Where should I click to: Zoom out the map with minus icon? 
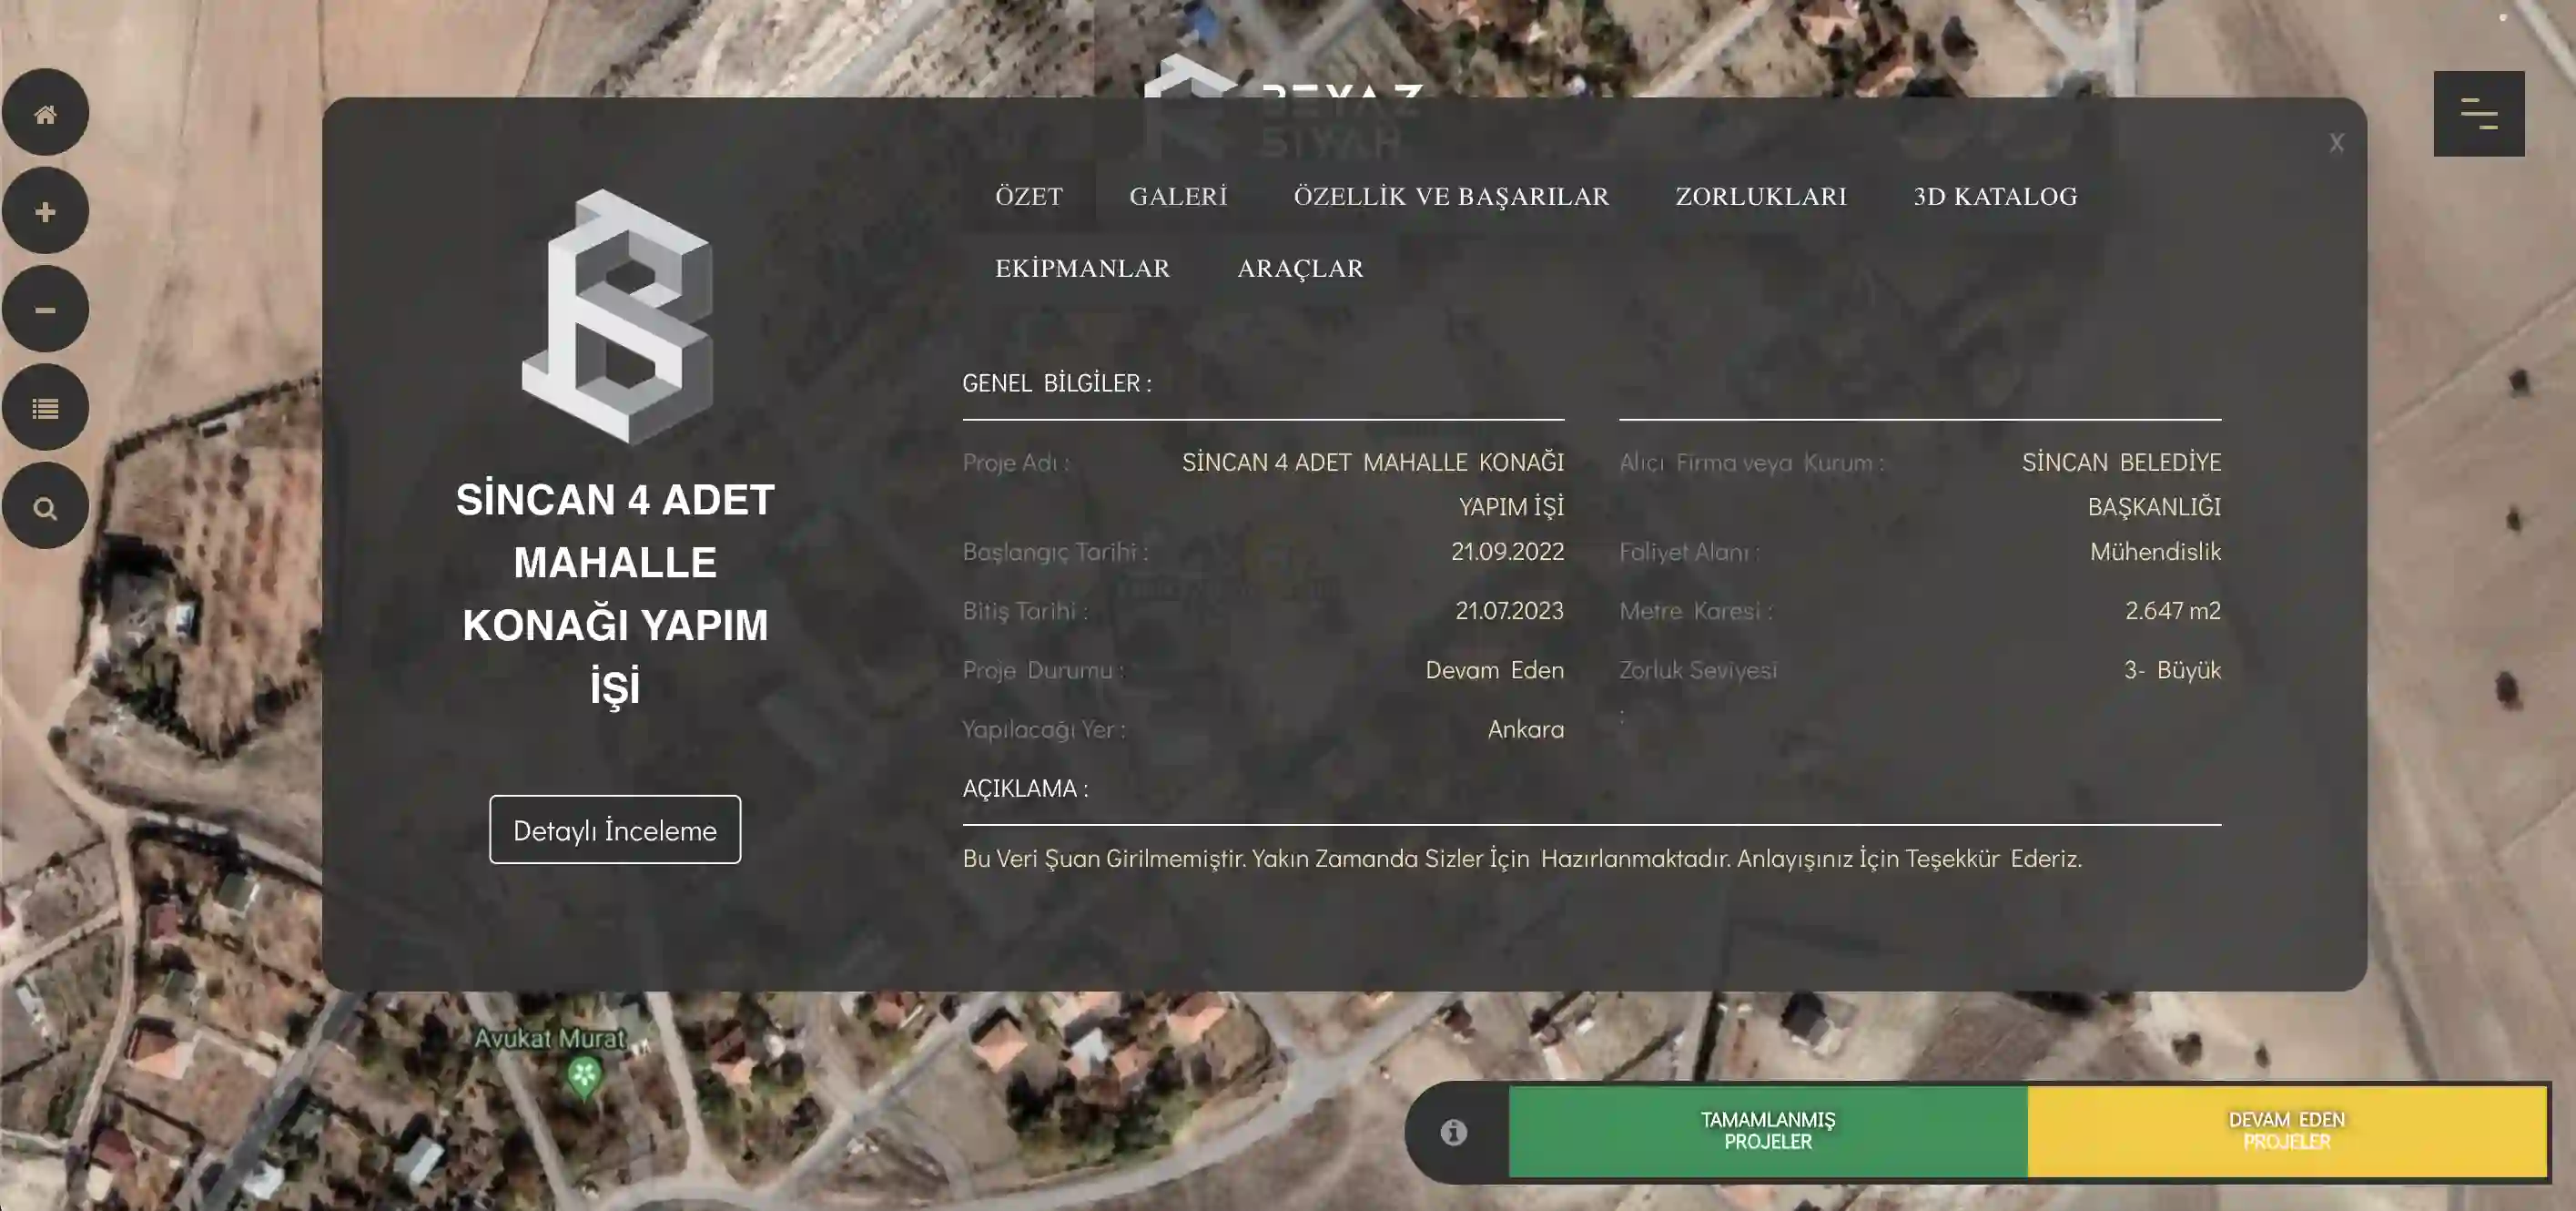pyautogui.click(x=45, y=310)
